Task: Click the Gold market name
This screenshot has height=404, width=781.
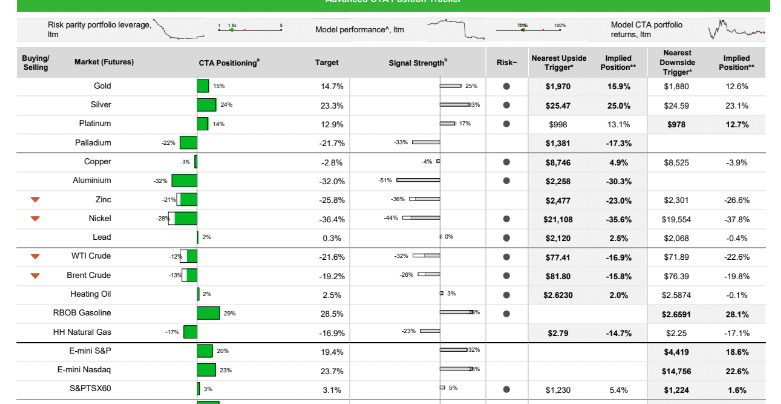Action: [102, 86]
